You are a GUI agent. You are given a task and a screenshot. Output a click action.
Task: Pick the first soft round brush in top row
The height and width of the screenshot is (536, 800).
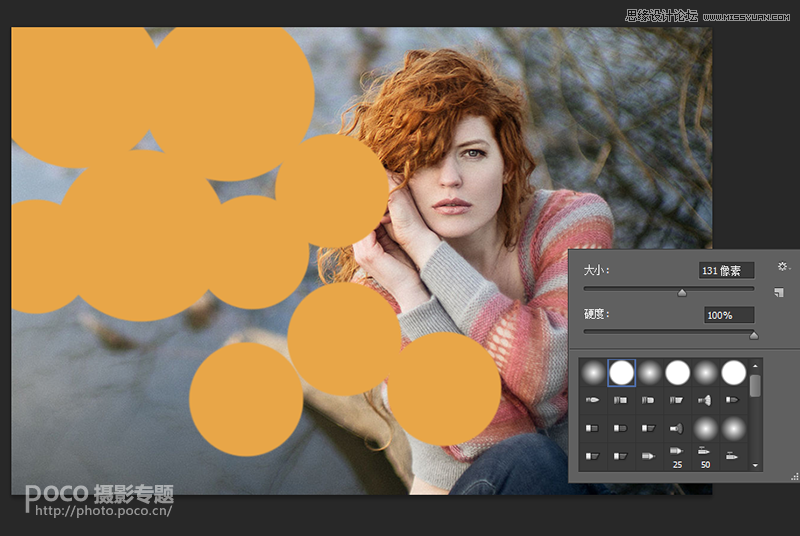(x=593, y=372)
